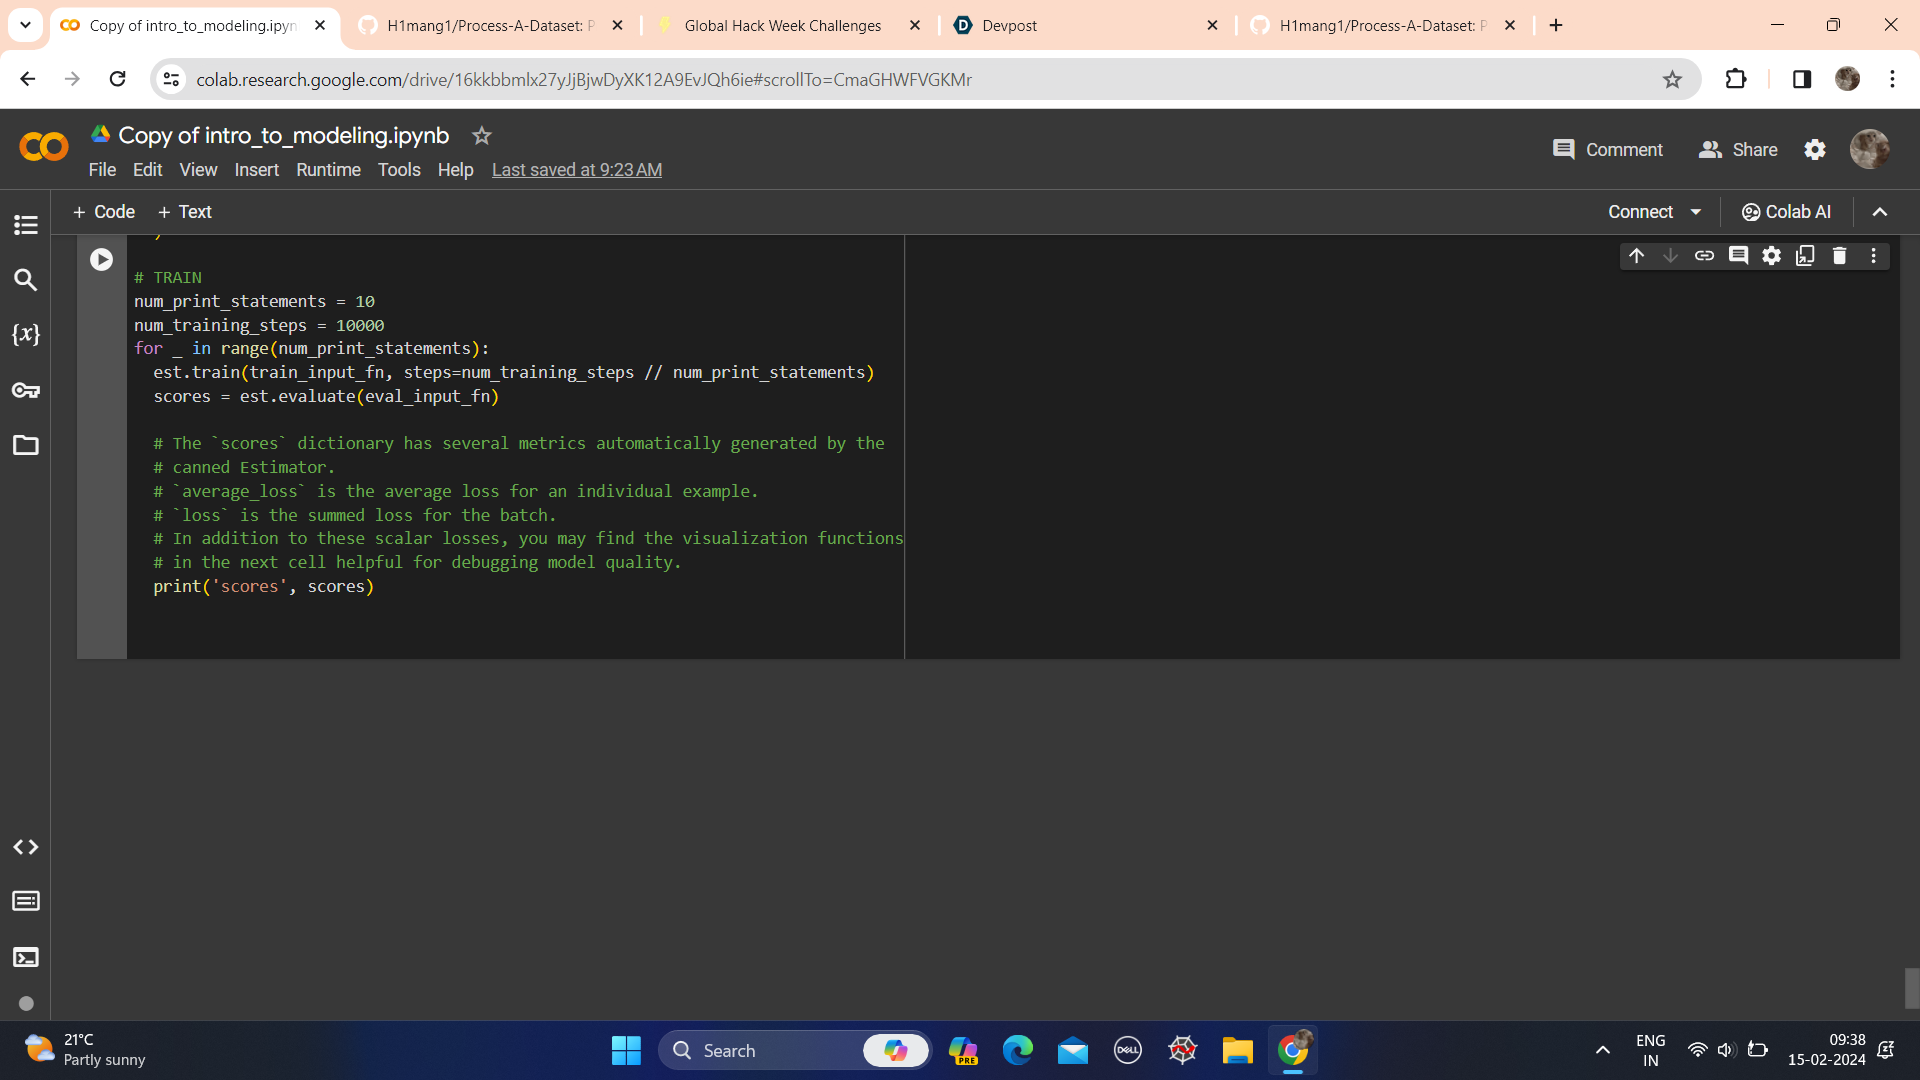Open the Runtime menu
The width and height of the screenshot is (1920, 1080).
328,170
